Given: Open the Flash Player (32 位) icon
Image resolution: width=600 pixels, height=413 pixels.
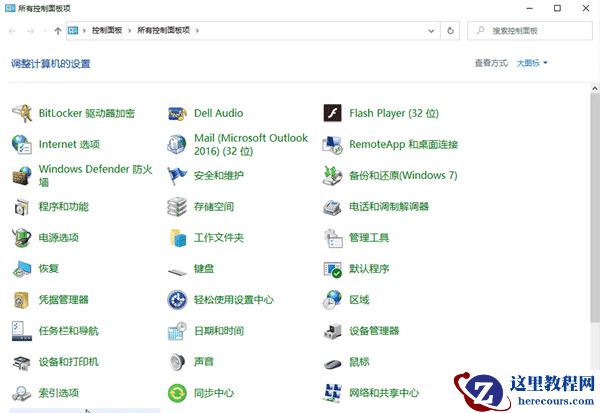Looking at the screenshot, I should coord(333,113).
